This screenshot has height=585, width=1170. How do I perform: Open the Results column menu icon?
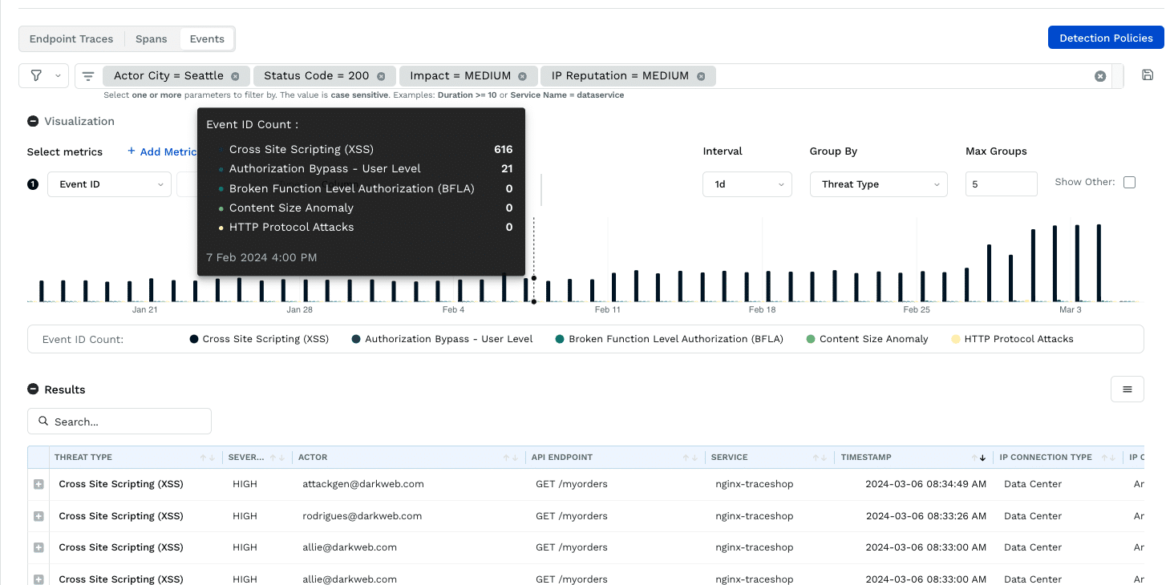point(1127,390)
